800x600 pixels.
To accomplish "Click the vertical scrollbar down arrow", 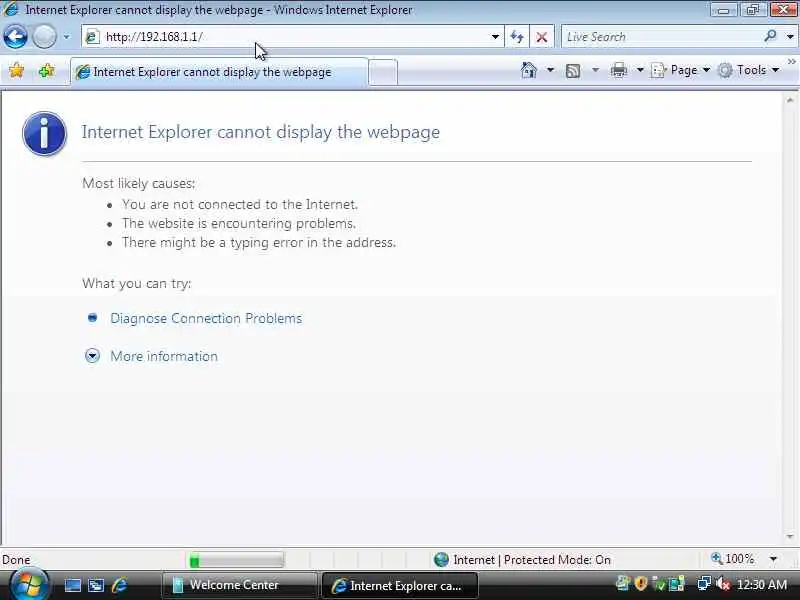I will [x=790, y=537].
